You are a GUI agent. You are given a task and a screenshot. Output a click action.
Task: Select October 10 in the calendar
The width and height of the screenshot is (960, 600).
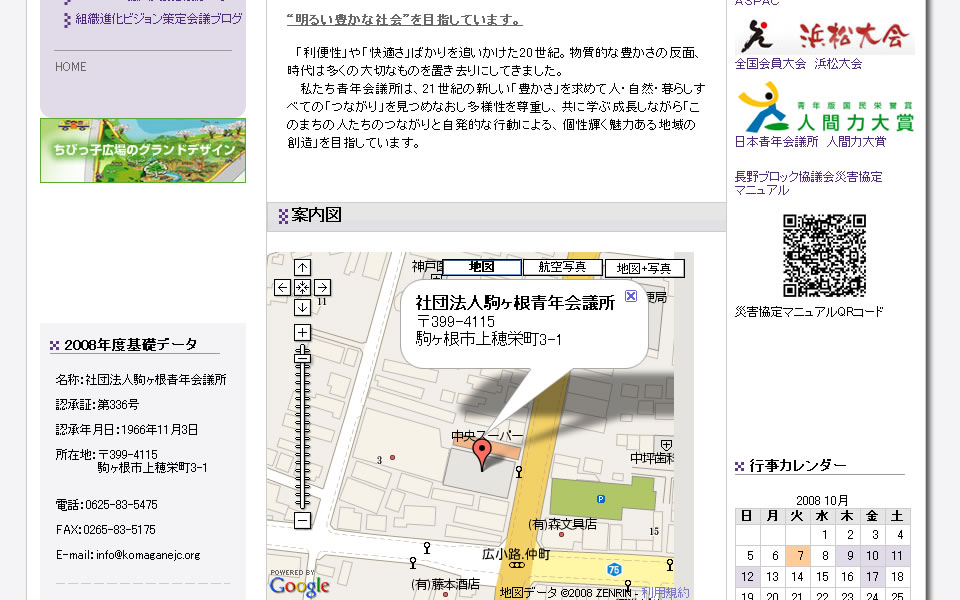click(872, 555)
